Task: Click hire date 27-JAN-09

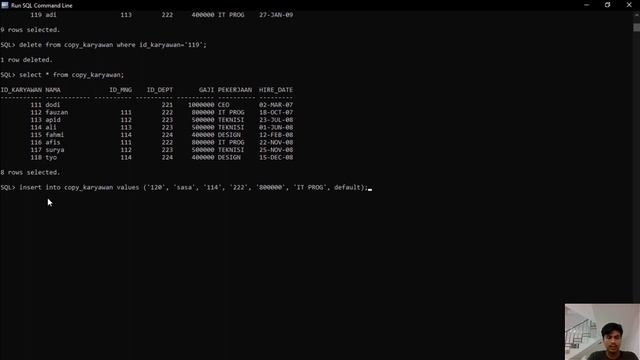Action: point(276,15)
